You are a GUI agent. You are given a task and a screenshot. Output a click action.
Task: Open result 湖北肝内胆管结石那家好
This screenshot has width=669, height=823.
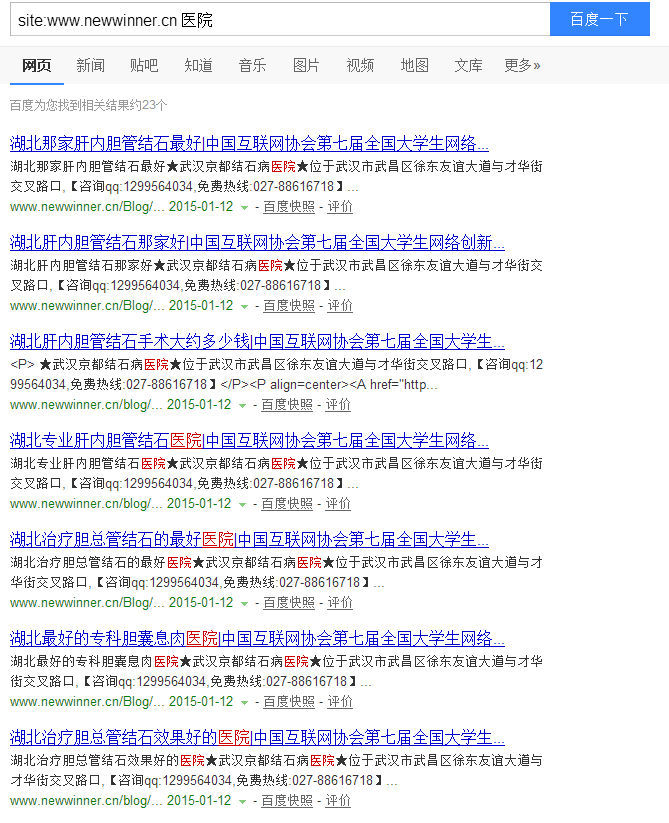pyautogui.click(x=257, y=242)
